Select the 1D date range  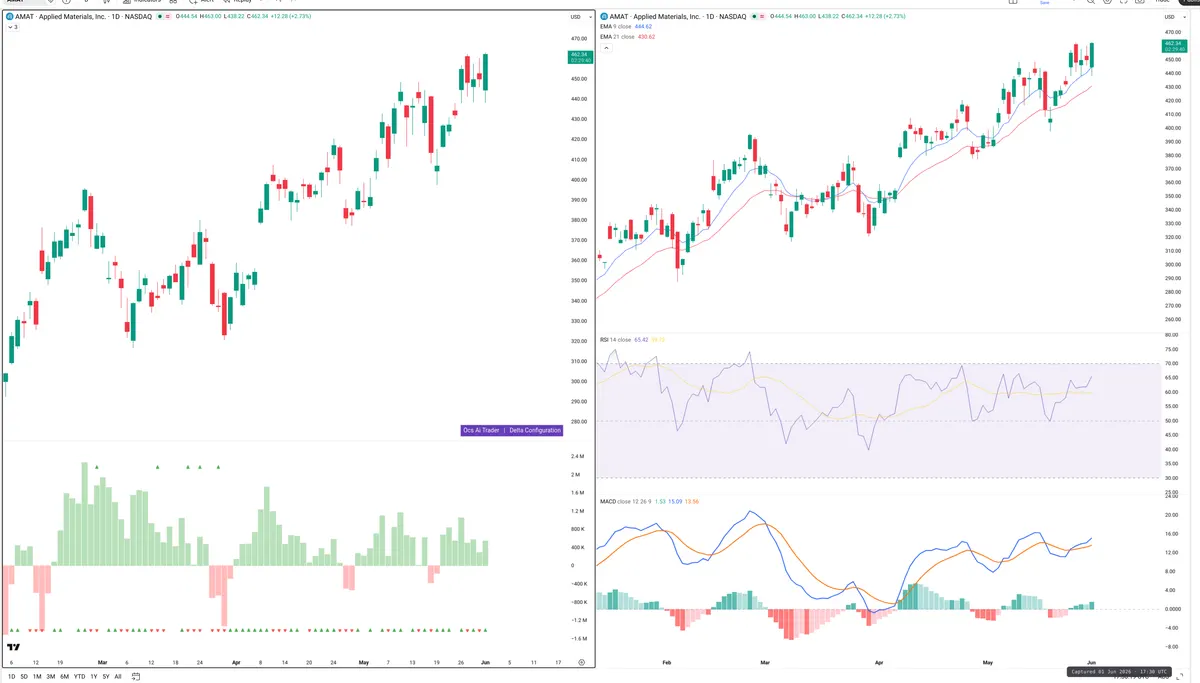(x=11, y=676)
